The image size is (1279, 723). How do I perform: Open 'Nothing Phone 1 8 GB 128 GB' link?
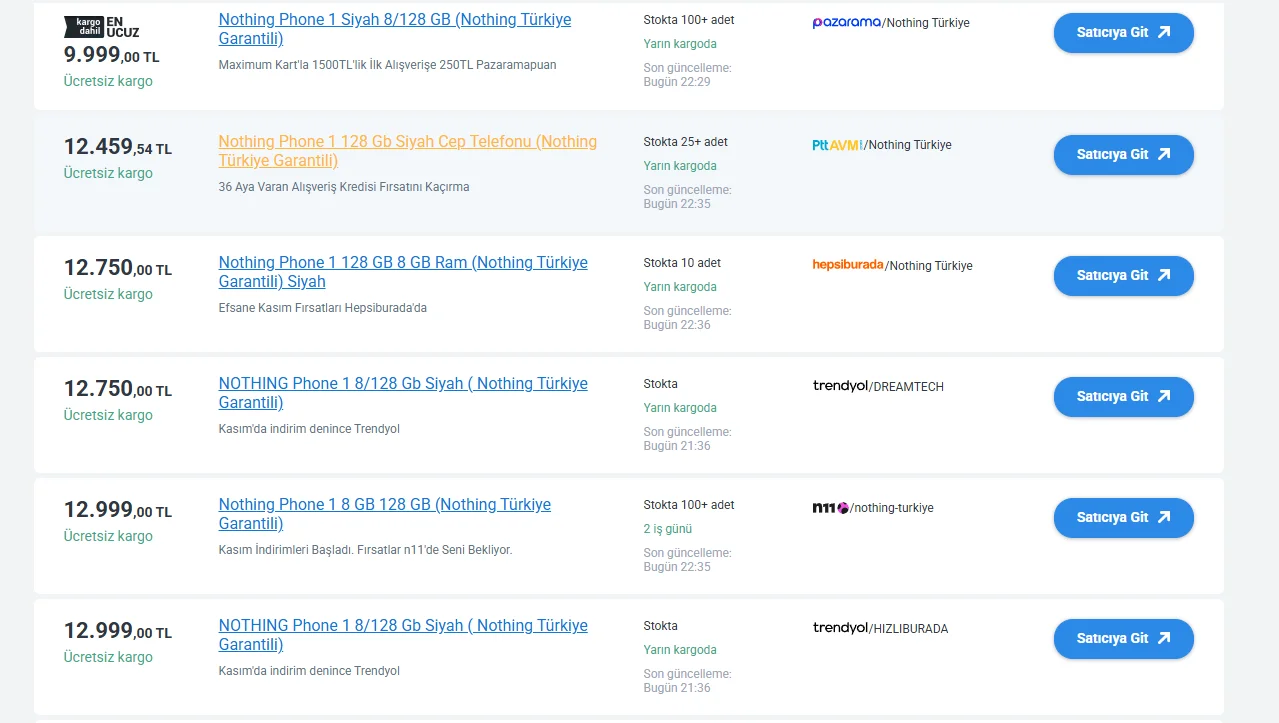(x=384, y=505)
